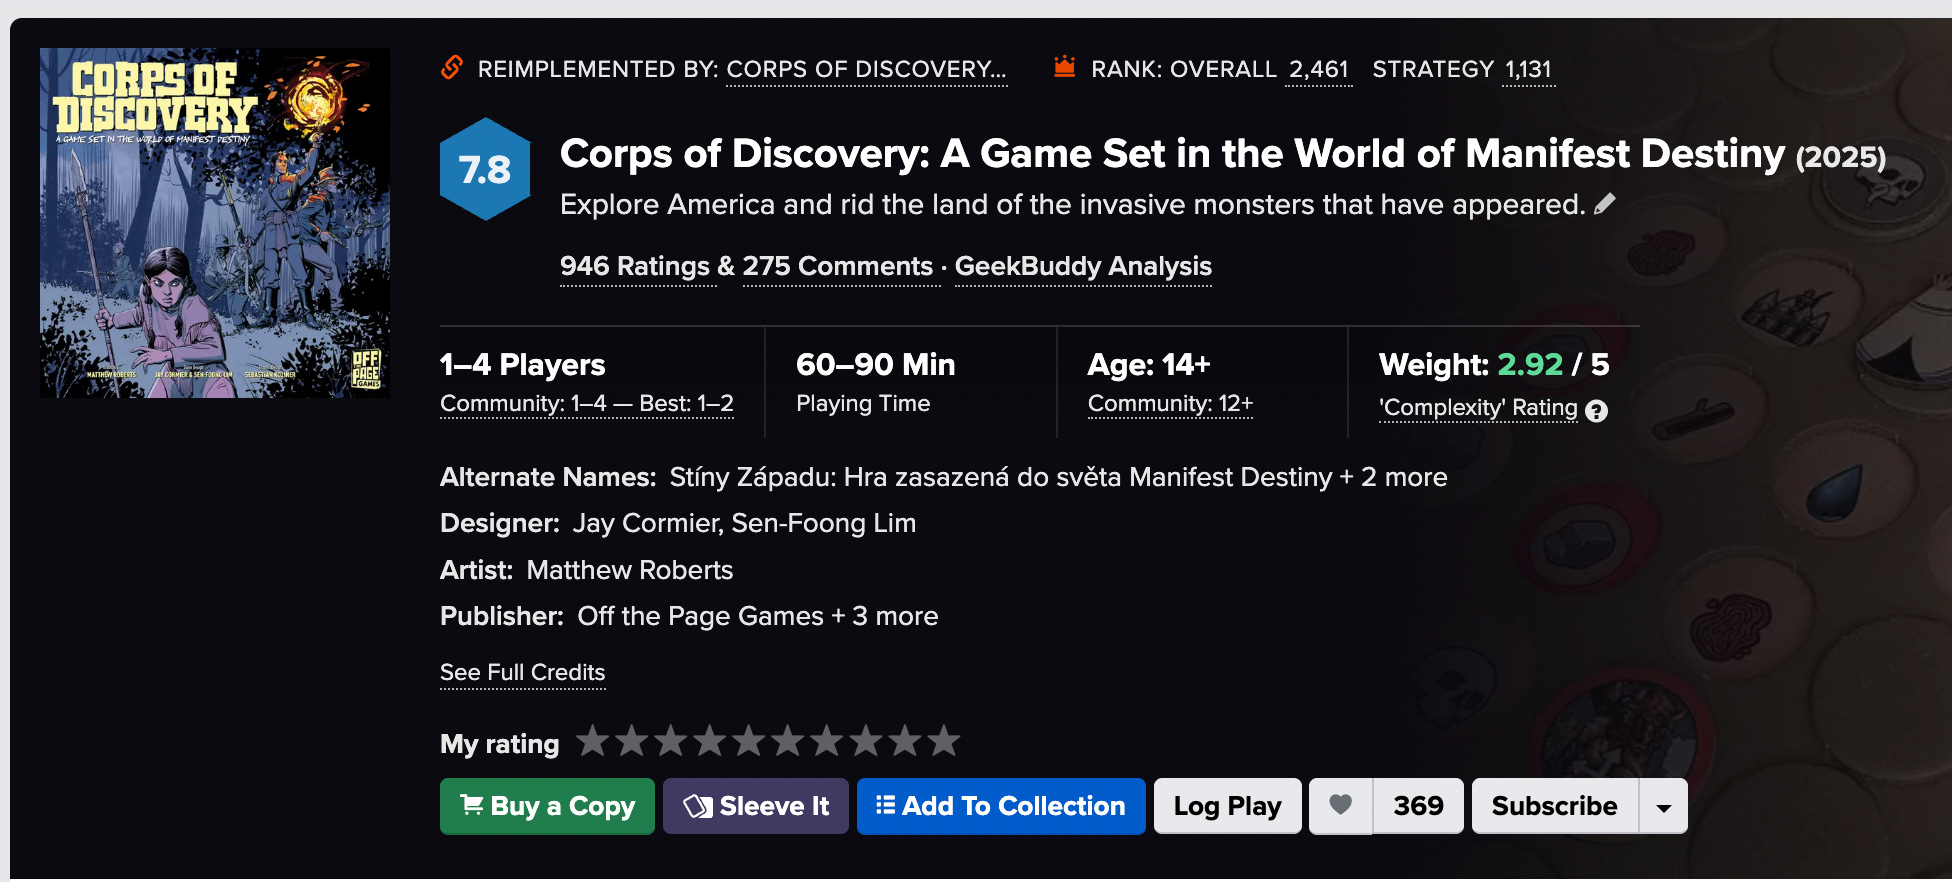Open publisher Off the Page Games
This screenshot has width=1952, height=882.
[x=700, y=616]
